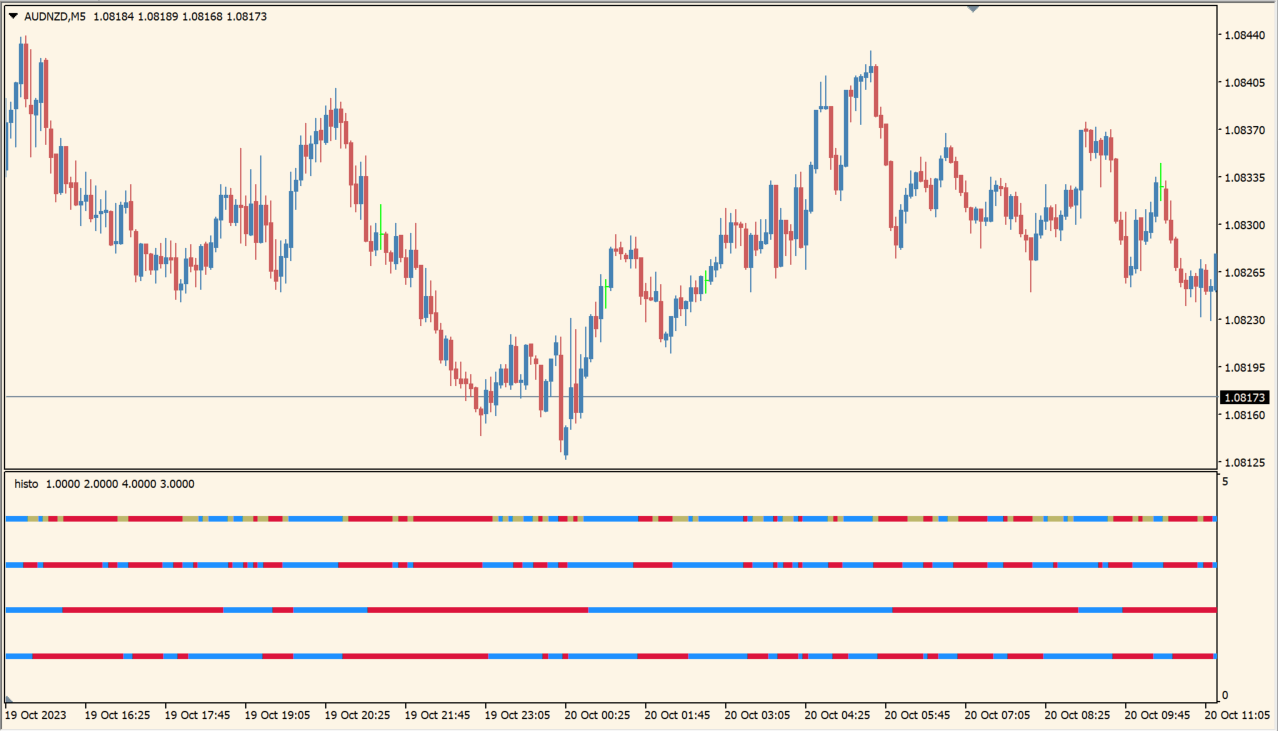Click the 20 Oct 09:45 time label
Image resolution: width=1278 pixels, height=731 pixels.
(x=1158, y=715)
